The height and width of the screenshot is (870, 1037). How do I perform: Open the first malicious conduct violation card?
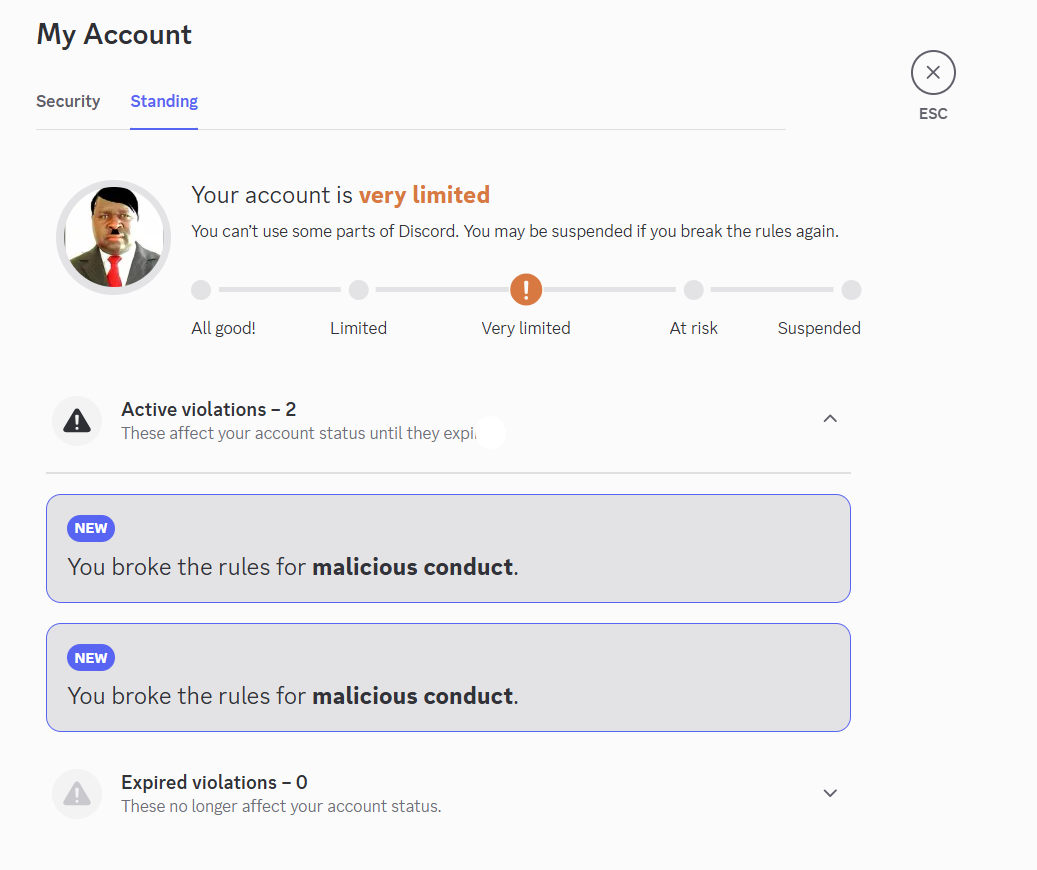pos(448,548)
